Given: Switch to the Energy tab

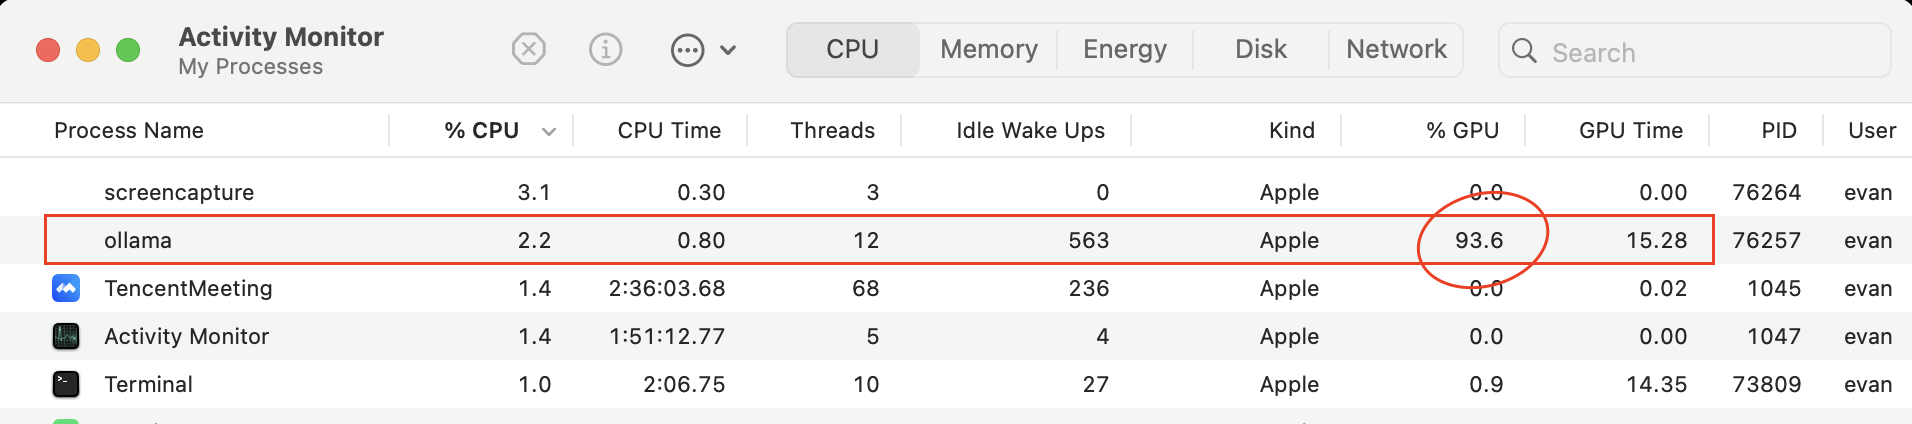Looking at the screenshot, I should point(1125,49).
